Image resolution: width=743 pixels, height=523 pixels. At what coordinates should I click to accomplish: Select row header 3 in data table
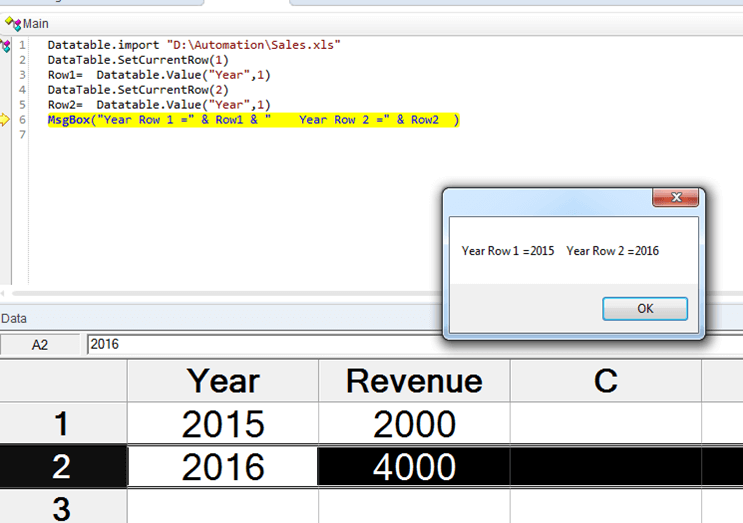(63, 508)
